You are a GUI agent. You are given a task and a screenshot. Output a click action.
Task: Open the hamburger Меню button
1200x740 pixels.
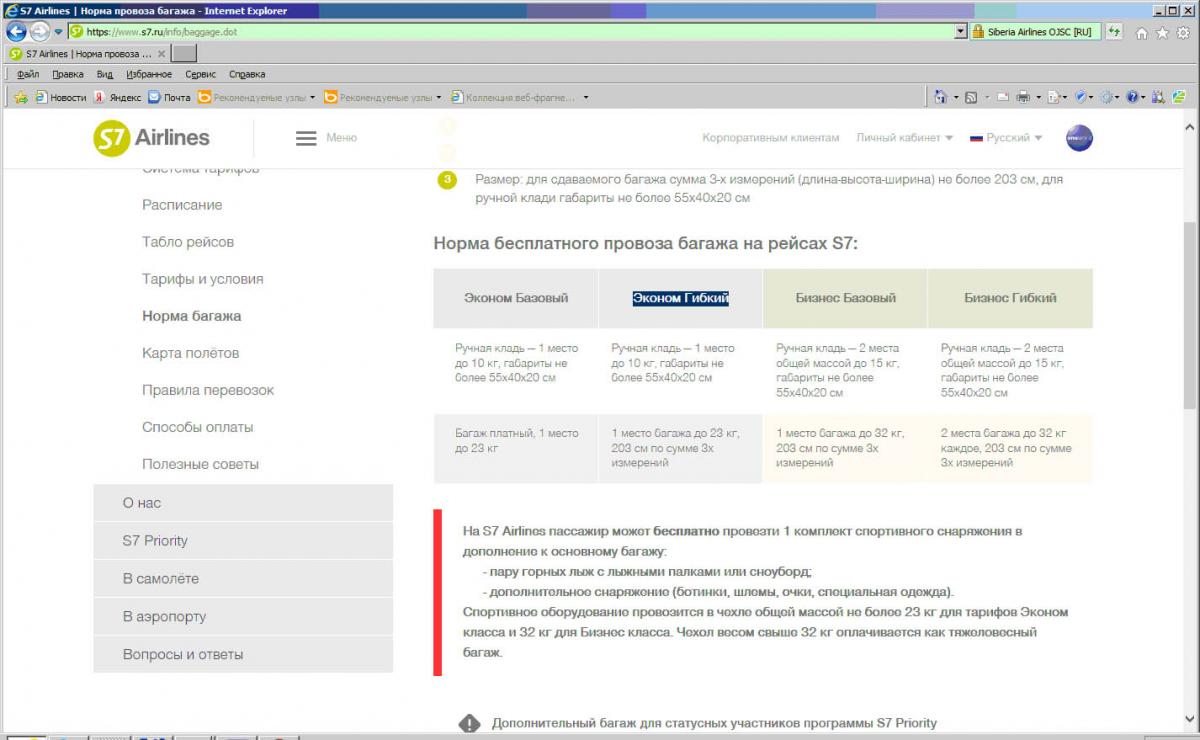coord(327,138)
